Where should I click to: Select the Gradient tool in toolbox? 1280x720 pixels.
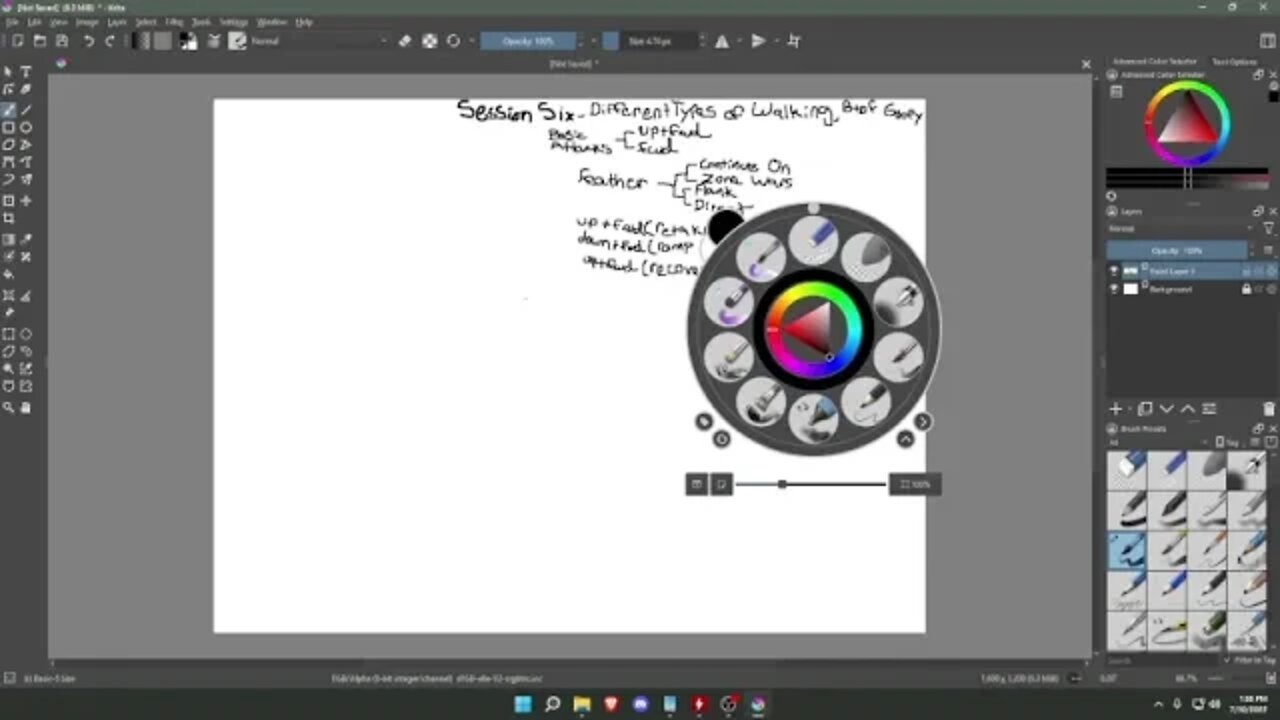coord(8,240)
